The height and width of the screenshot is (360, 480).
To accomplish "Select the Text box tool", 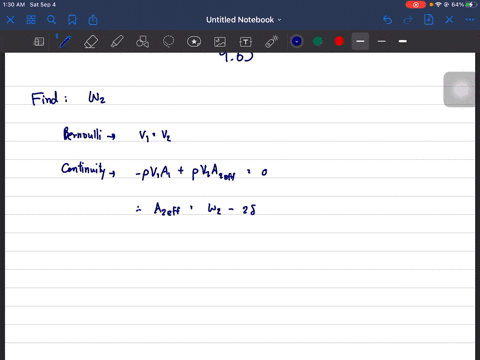I will [x=246, y=42].
